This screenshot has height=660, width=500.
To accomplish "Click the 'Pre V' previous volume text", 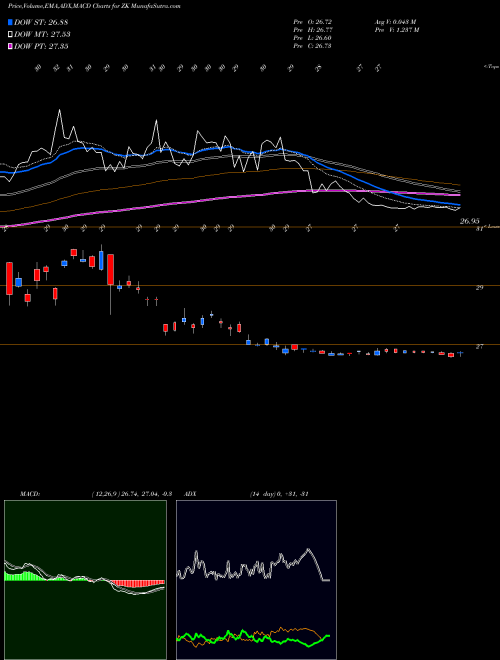I will point(396,30).
